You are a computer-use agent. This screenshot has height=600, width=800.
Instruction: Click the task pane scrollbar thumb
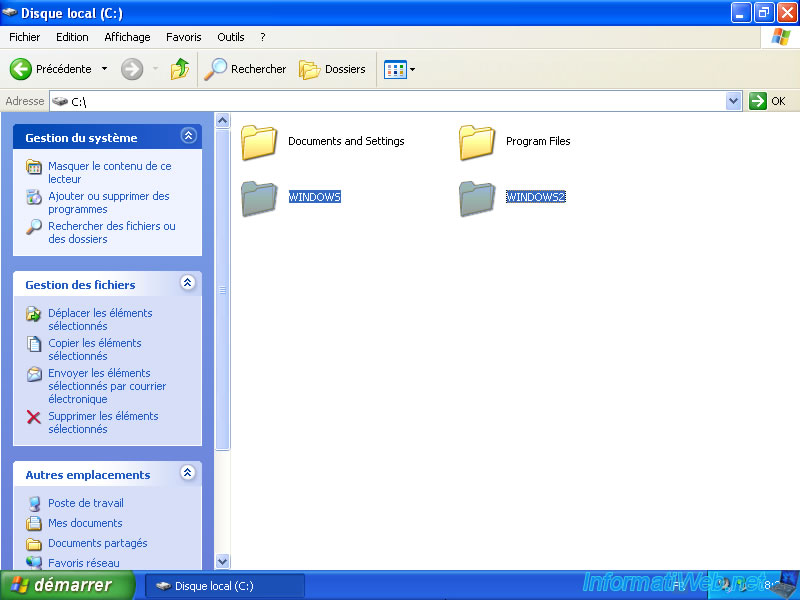(222, 290)
